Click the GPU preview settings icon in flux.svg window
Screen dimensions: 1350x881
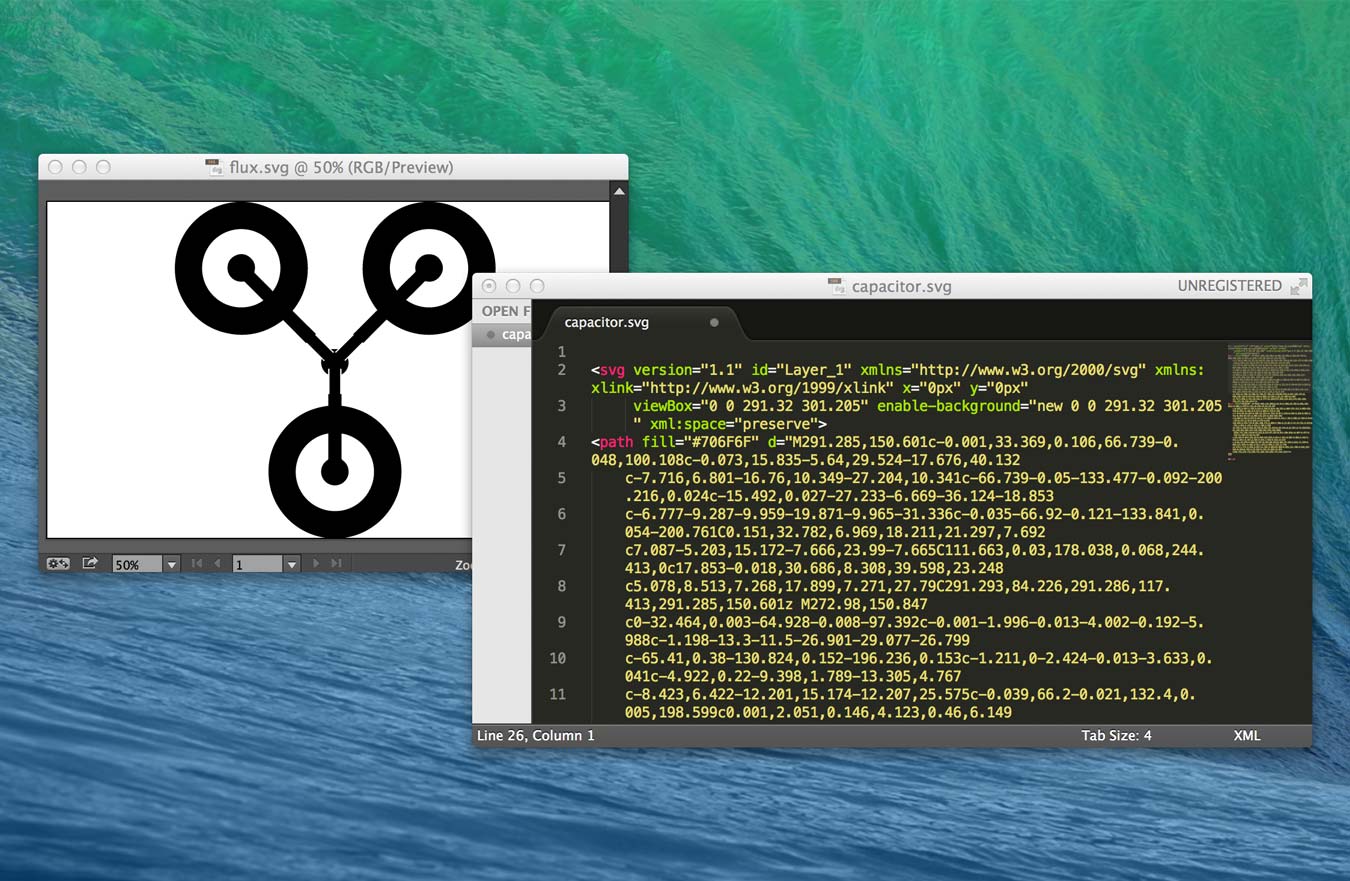coord(57,564)
